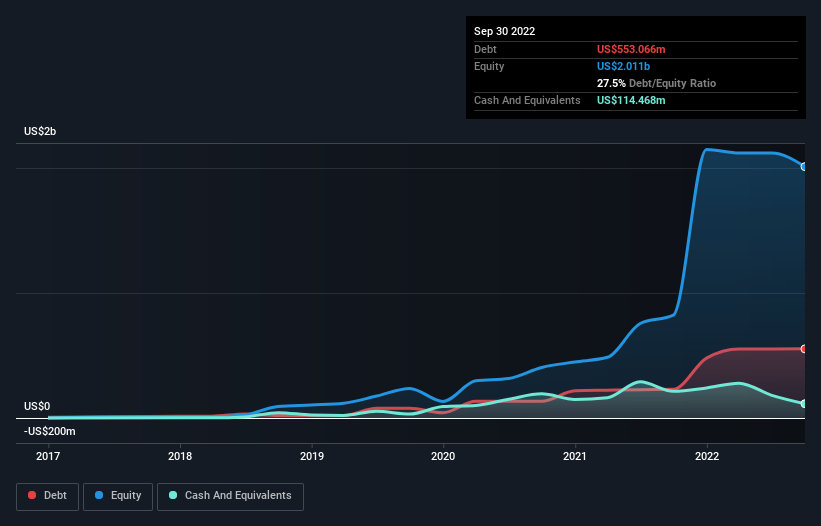This screenshot has width=821, height=526.
Task: Click the US$2b y-axis label
Action: coord(40,131)
